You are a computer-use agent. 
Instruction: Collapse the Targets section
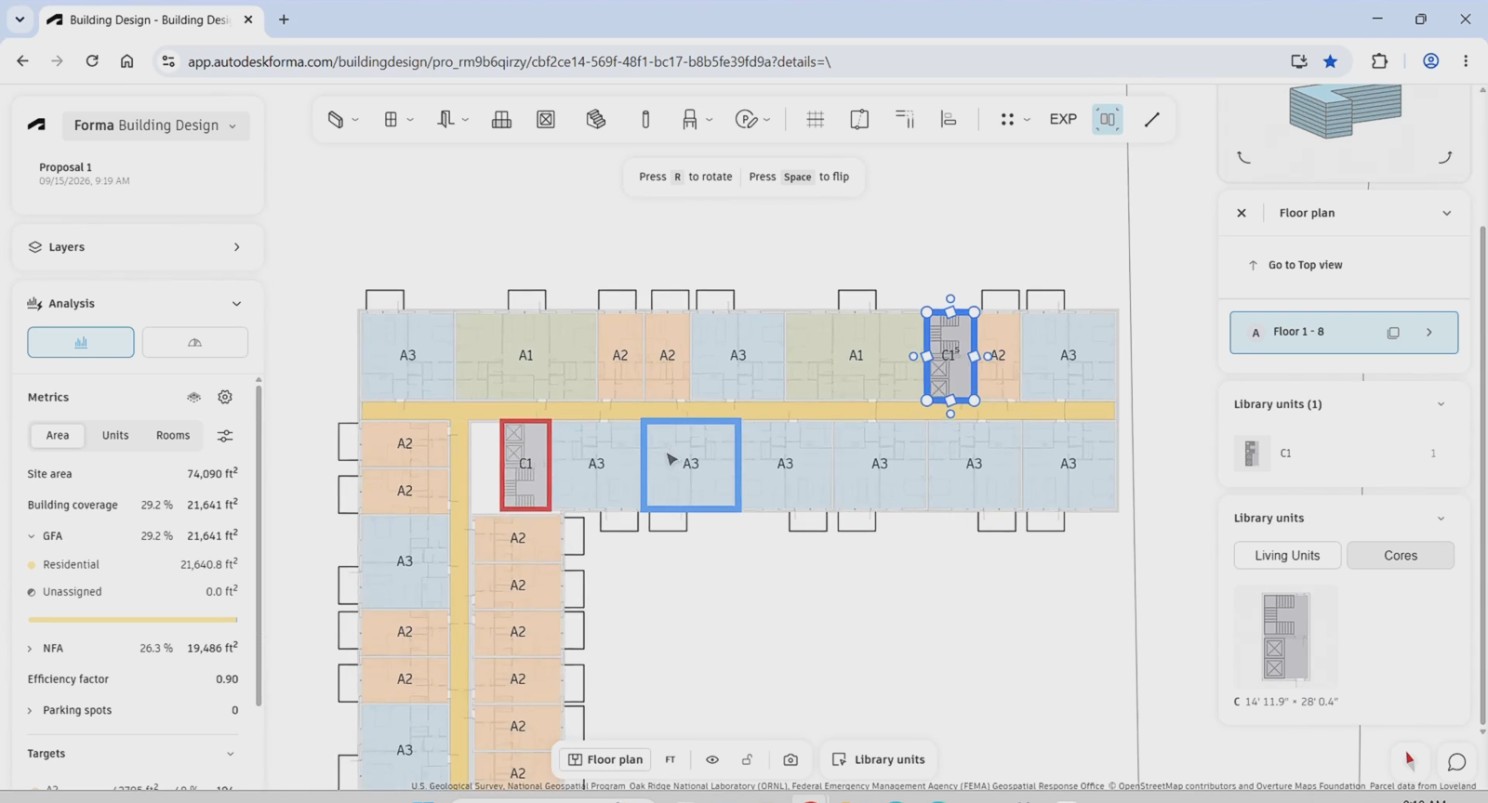coord(230,754)
